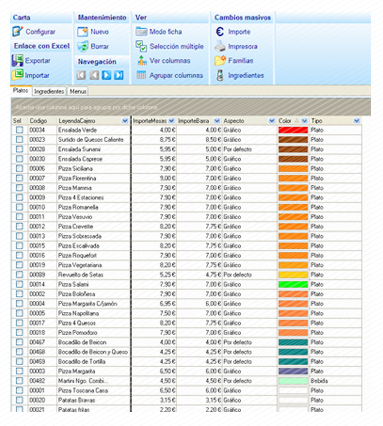The height and width of the screenshot is (426, 383).
Task: Click the Familias folder icon
Action: point(220,61)
